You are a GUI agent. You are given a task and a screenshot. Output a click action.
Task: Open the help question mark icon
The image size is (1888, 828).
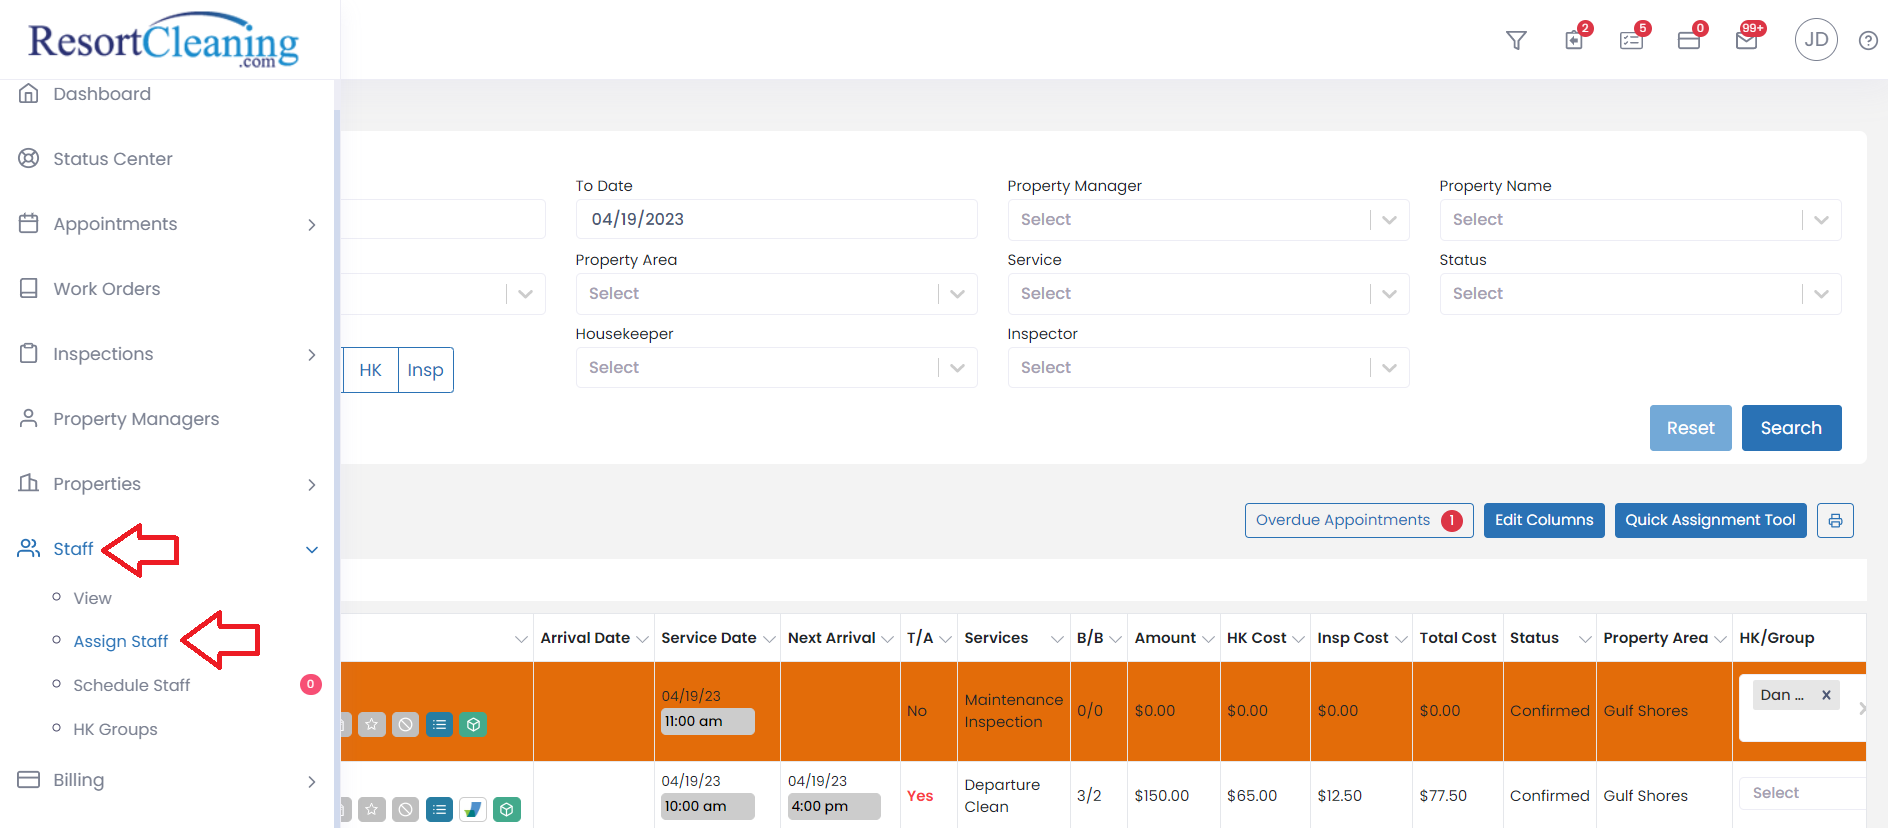click(x=1867, y=41)
